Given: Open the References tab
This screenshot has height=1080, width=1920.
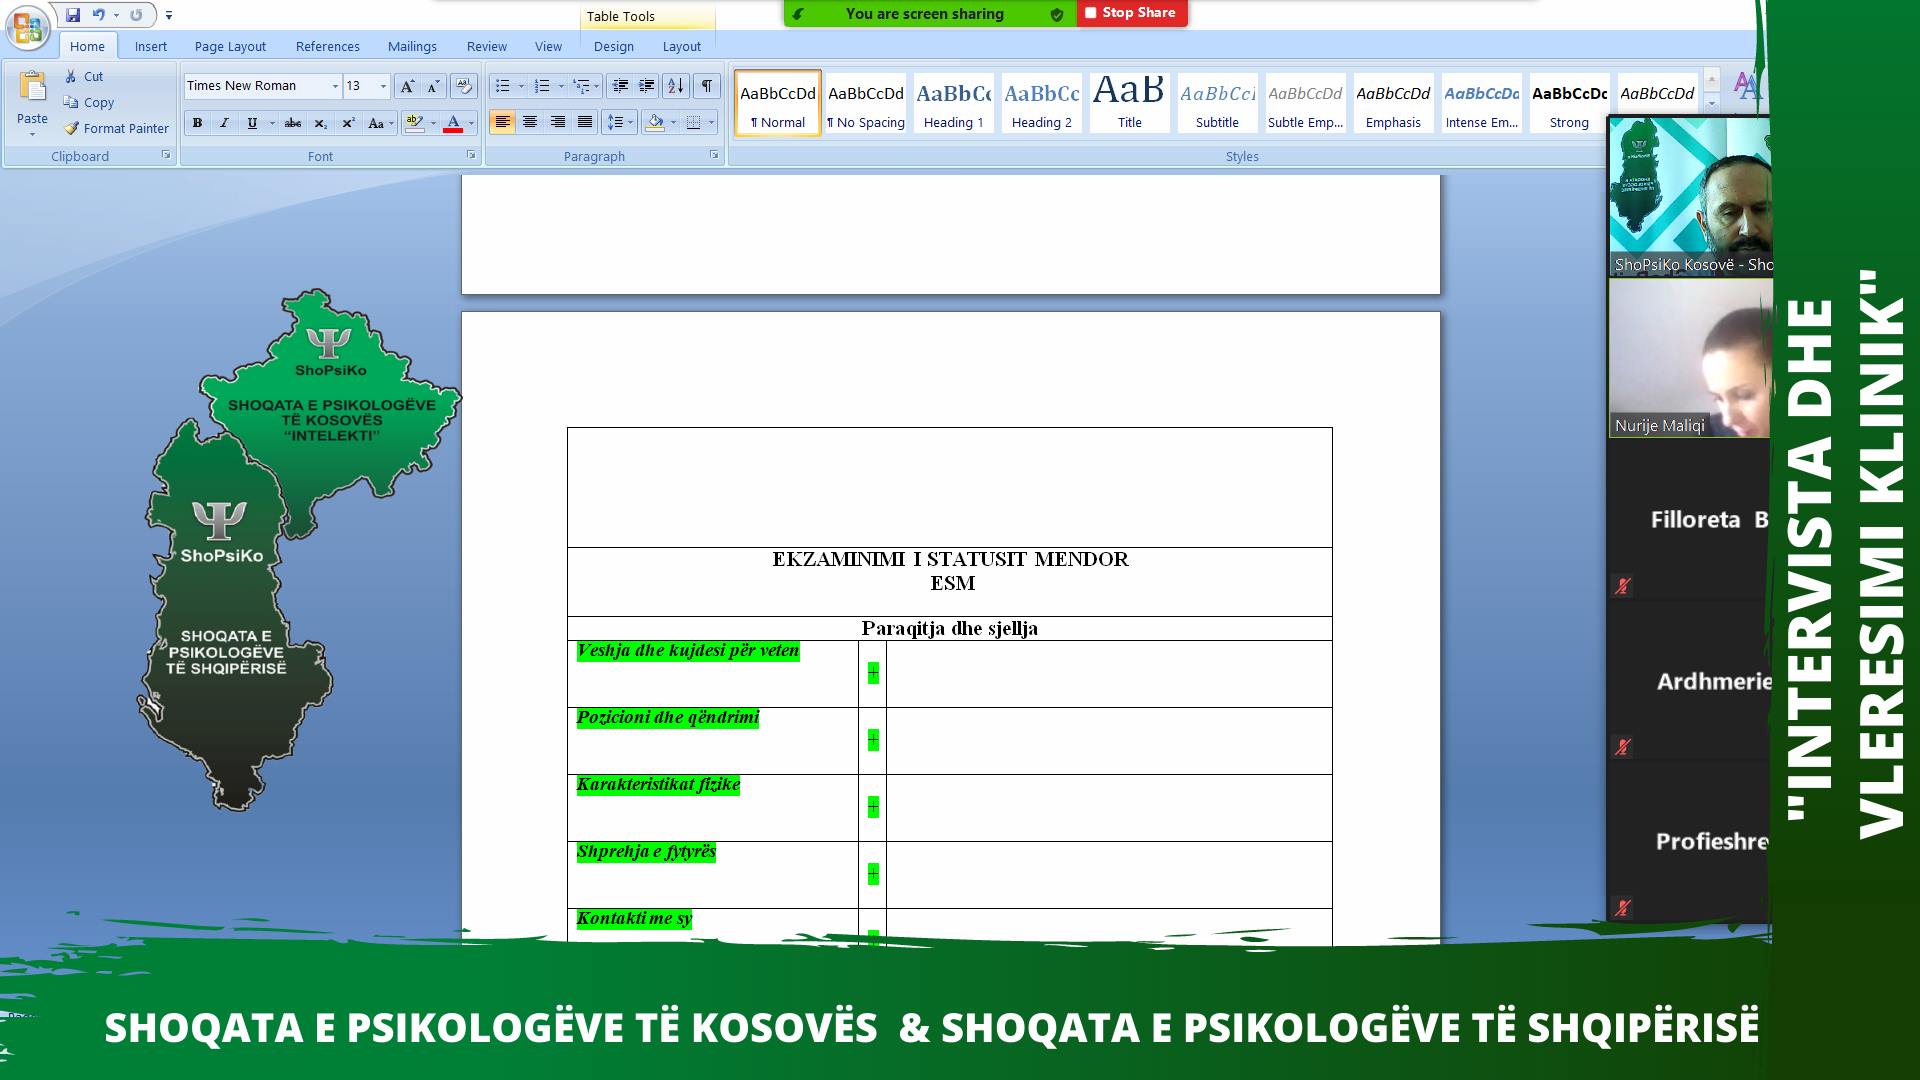Looking at the screenshot, I should 327,46.
